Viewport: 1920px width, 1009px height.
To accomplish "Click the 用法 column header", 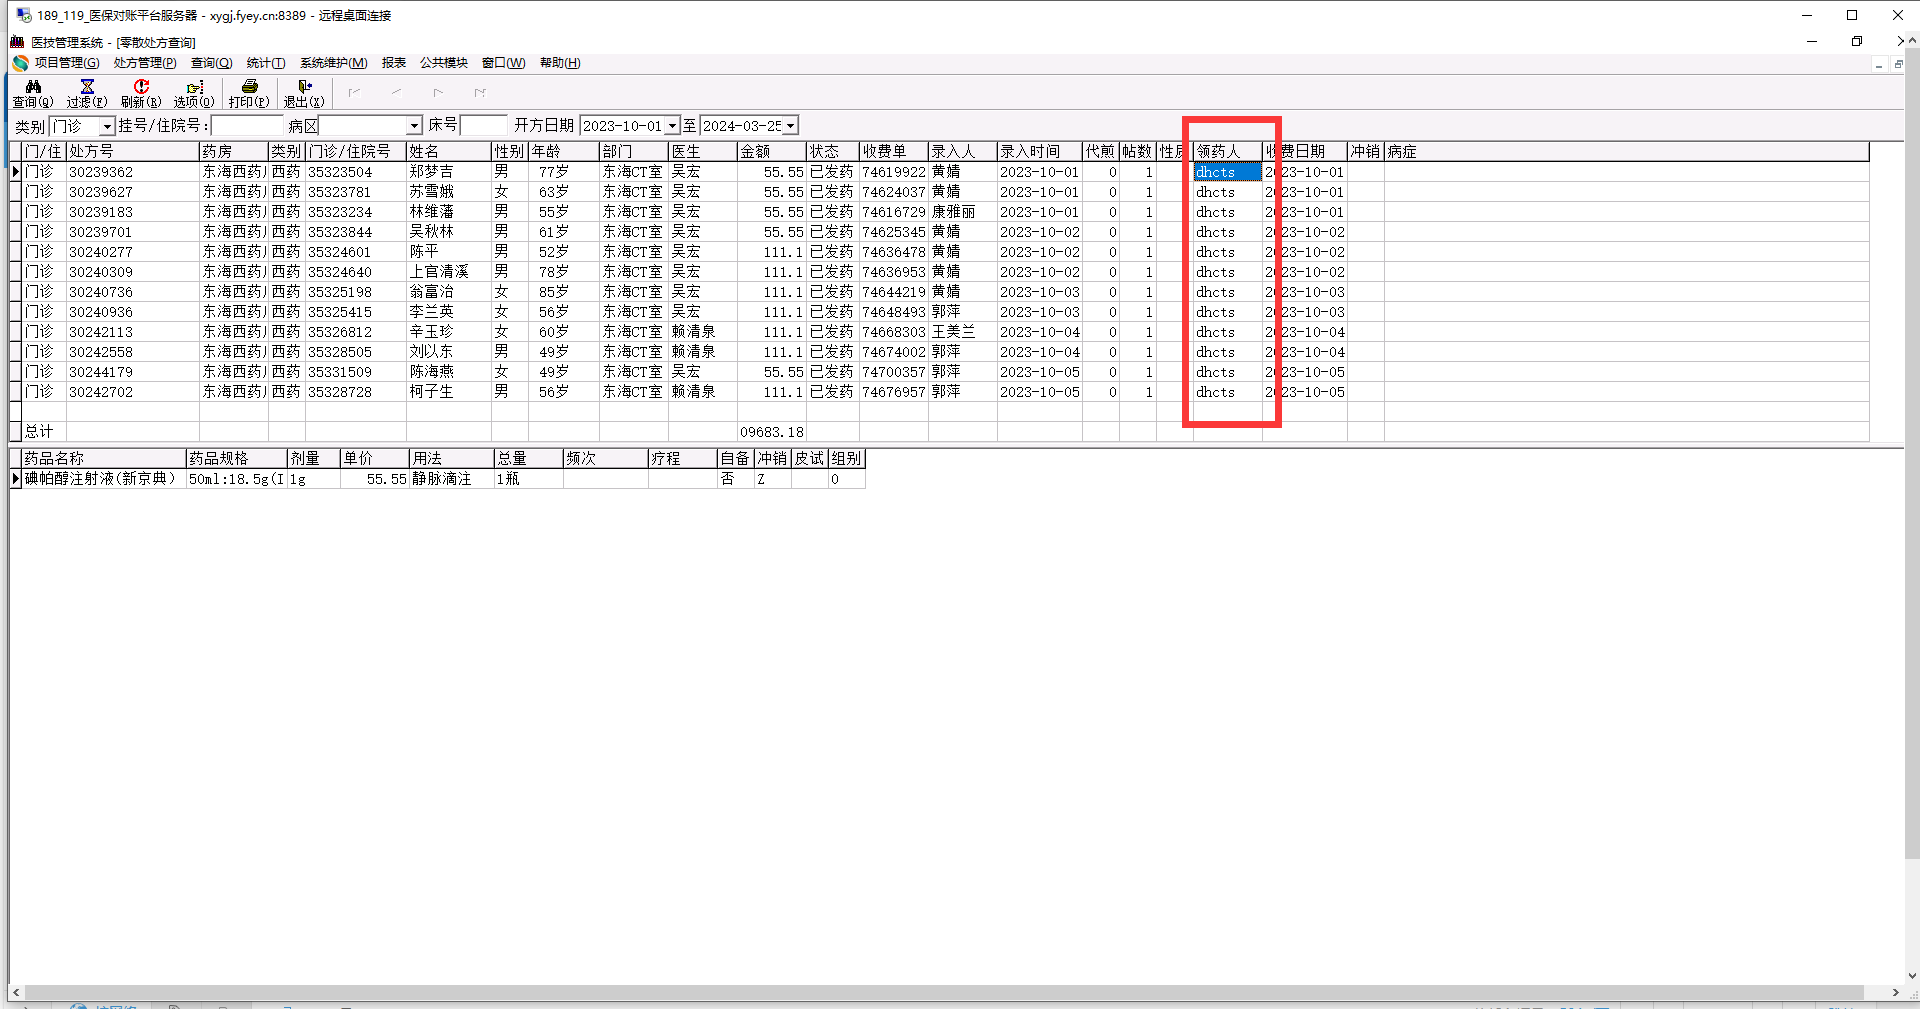I will (452, 458).
